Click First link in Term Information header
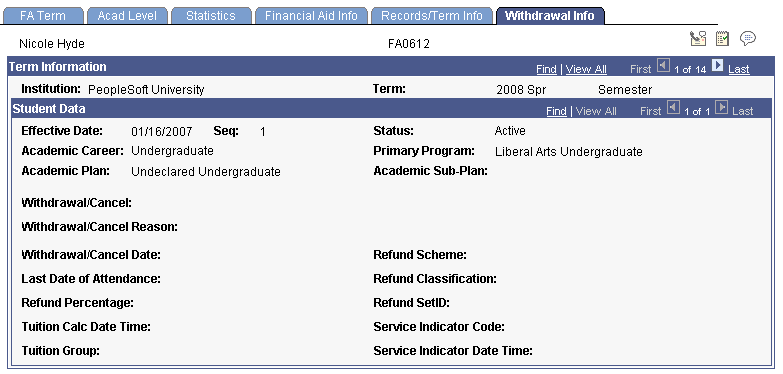This screenshot has width=783, height=374. point(641,69)
